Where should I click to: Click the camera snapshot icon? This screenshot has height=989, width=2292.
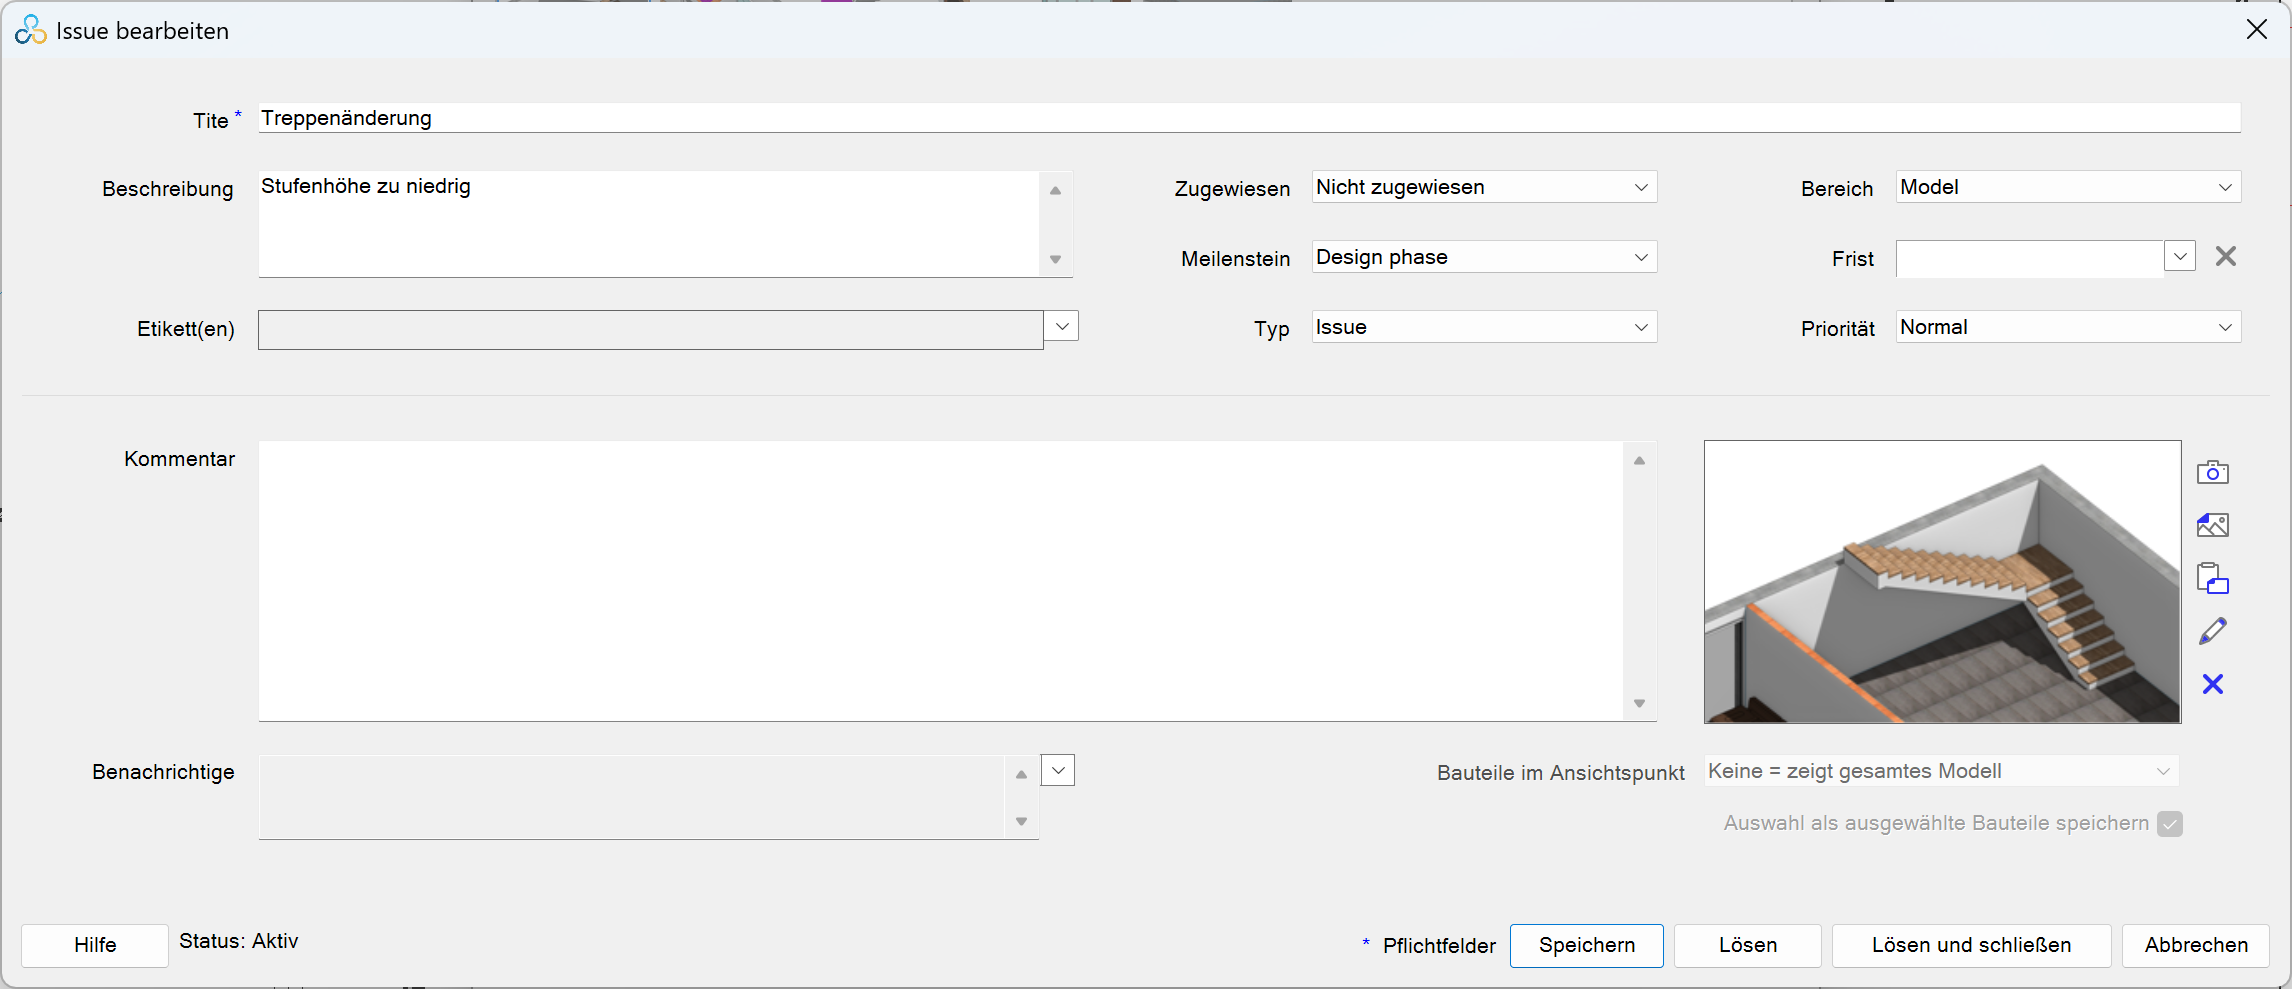click(x=2212, y=472)
